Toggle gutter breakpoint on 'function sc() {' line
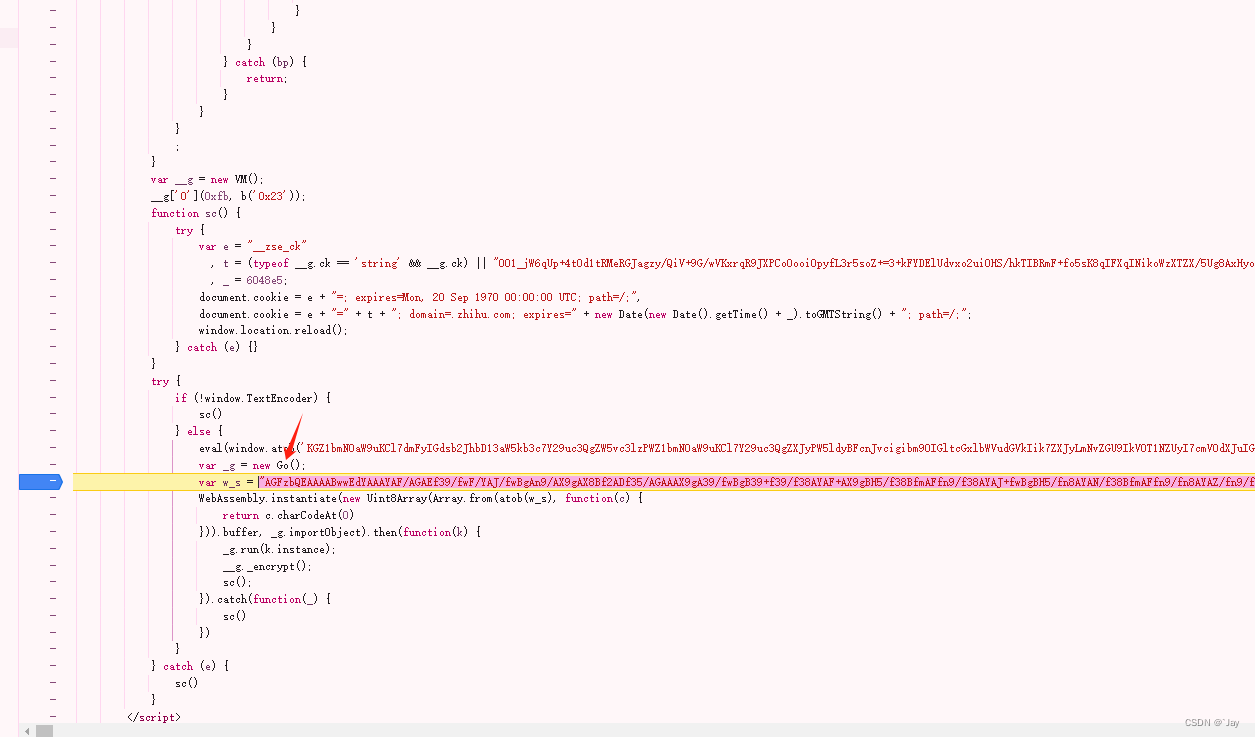The height and width of the screenshot is (737, 1255). tap(53, 213)
